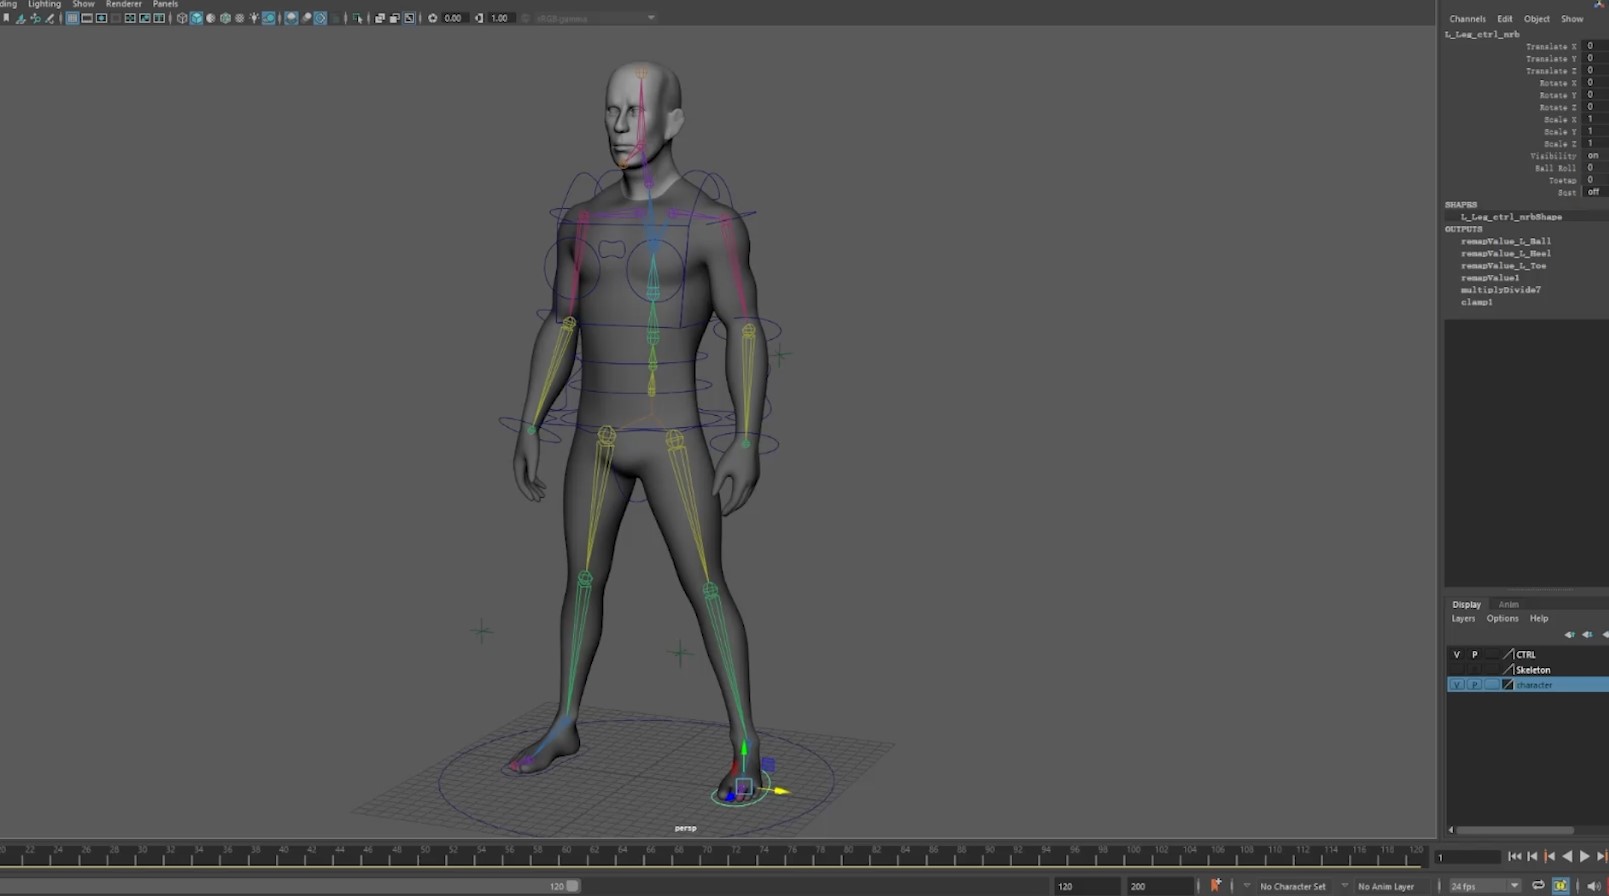Viewport: 1609px width, 896px height.
Task: Play animation forwards
Action: coord(1584,856)
